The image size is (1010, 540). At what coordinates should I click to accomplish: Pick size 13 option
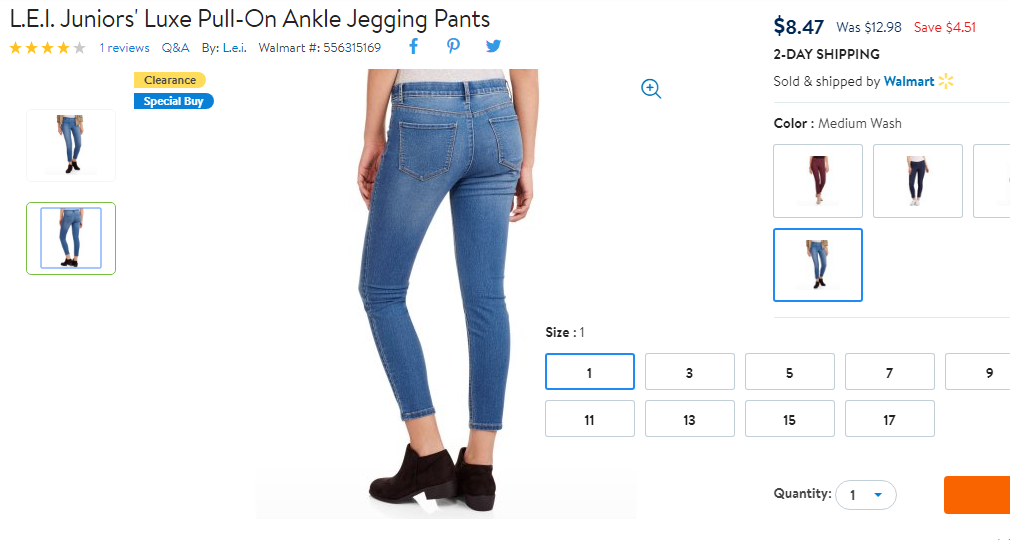click(x=690, y=419)
